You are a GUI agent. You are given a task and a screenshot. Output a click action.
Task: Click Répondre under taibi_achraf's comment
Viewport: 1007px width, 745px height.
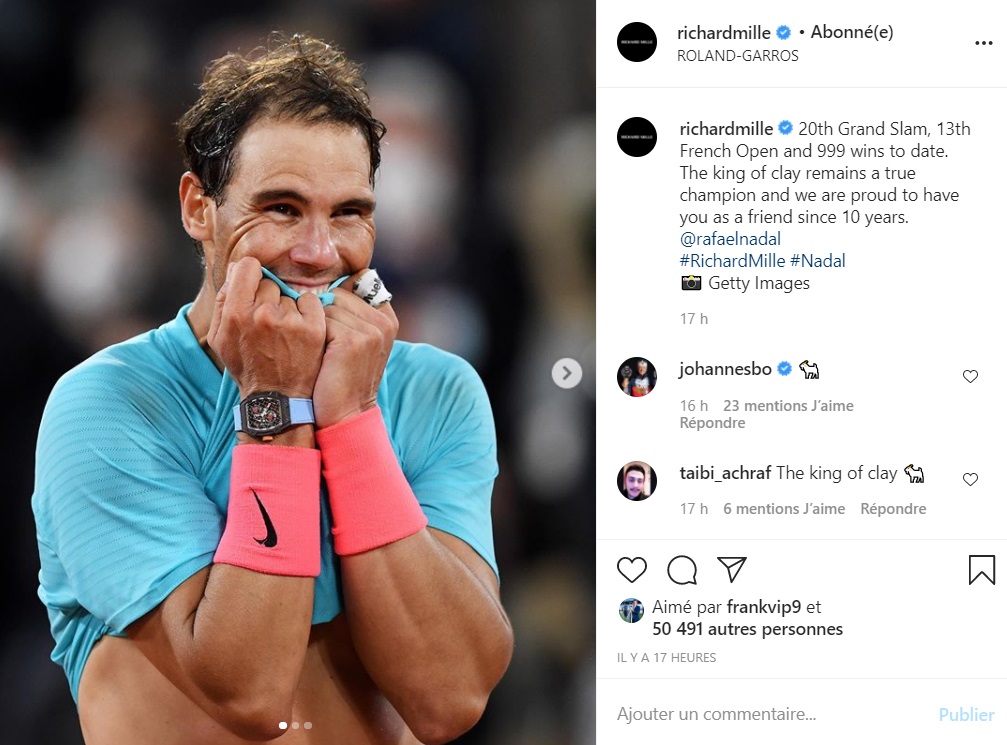coord(893,509)
